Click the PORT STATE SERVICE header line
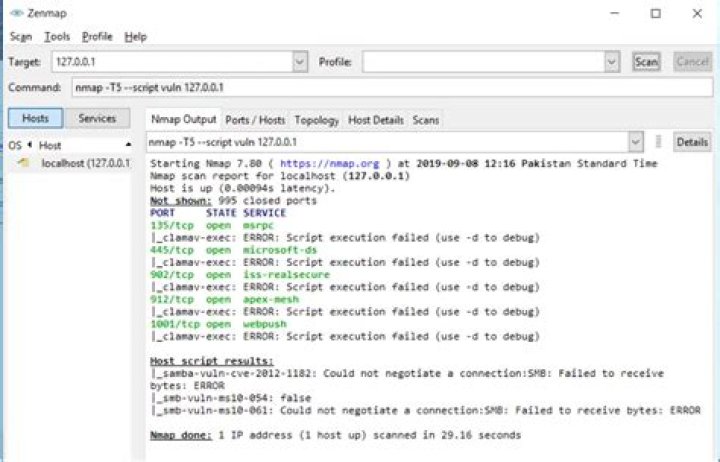 pos(218,213)
